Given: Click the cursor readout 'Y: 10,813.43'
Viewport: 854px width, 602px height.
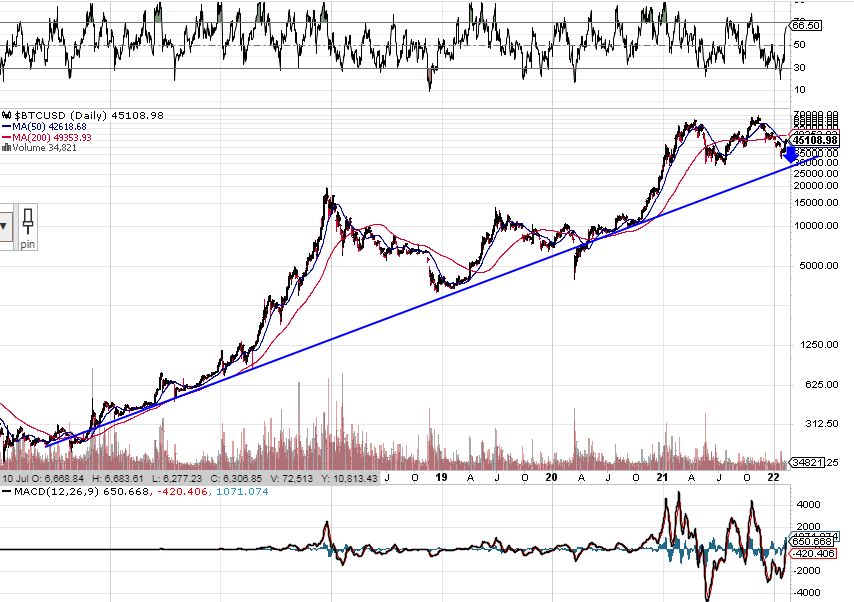Looking at the screenshot, I should 349,478.
